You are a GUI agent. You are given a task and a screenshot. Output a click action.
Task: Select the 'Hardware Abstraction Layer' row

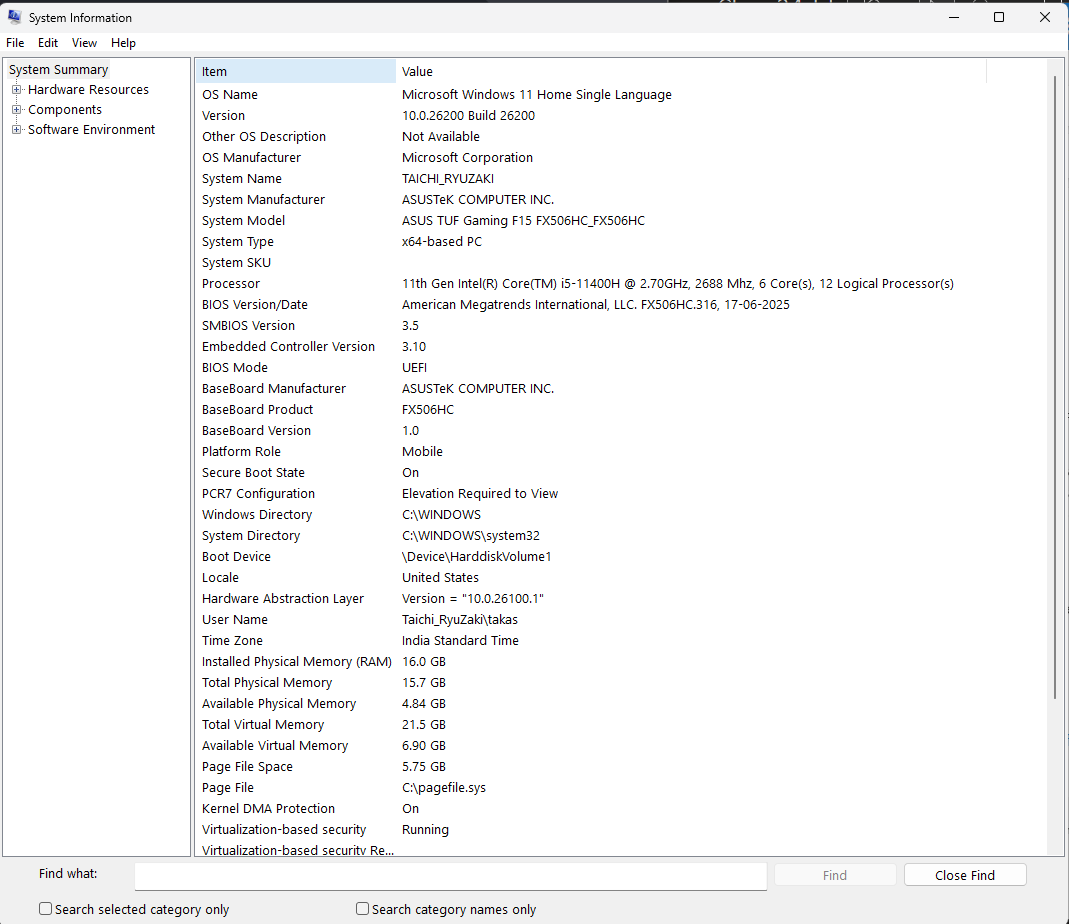click(x=591, y=599)
